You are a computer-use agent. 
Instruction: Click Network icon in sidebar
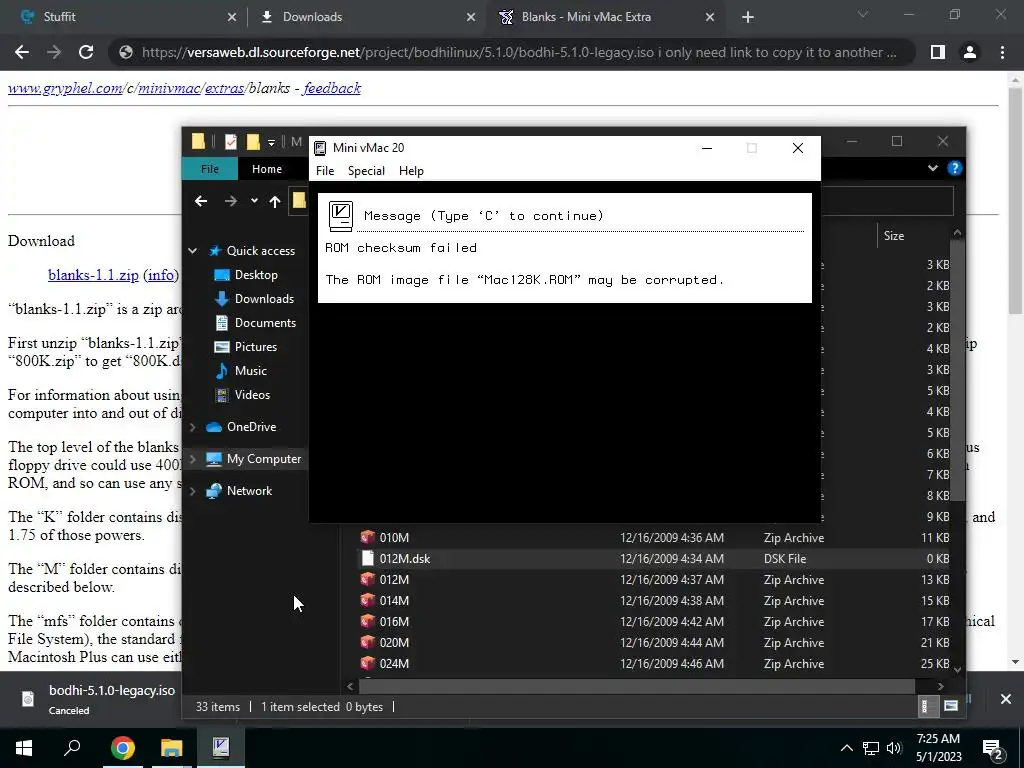(x=214, y=491)
